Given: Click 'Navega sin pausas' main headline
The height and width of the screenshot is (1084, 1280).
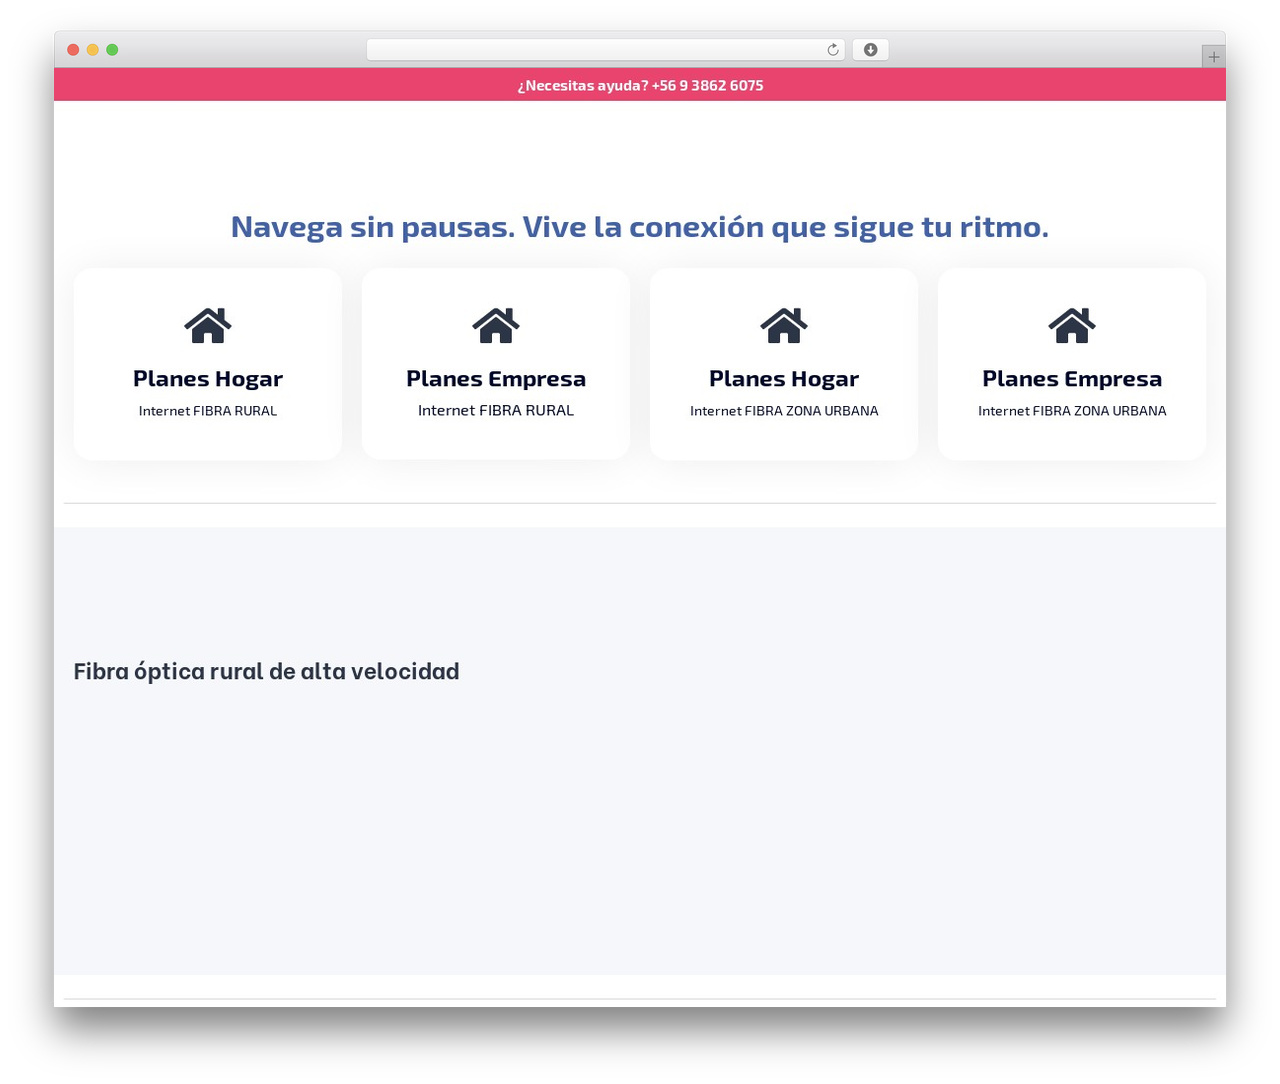Looking at the screenshot, I should (640, 227).
